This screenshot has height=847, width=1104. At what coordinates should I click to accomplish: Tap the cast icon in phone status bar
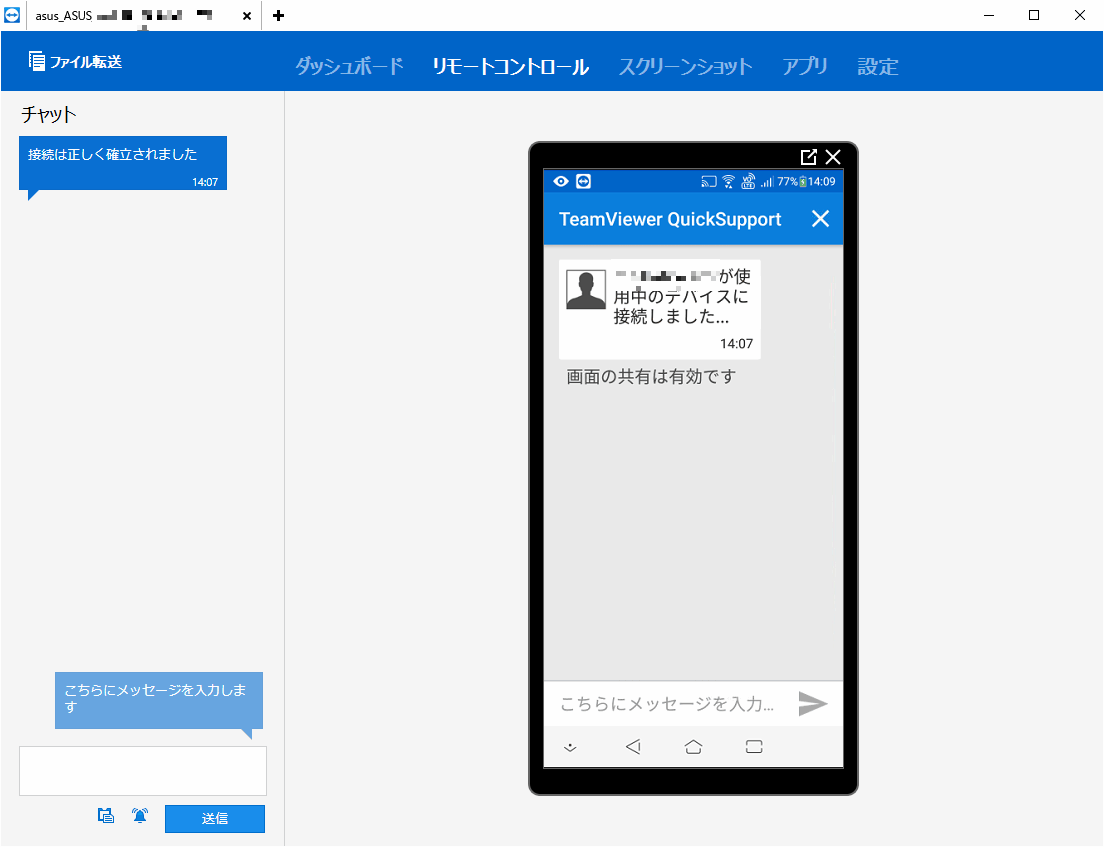[709, 182]
